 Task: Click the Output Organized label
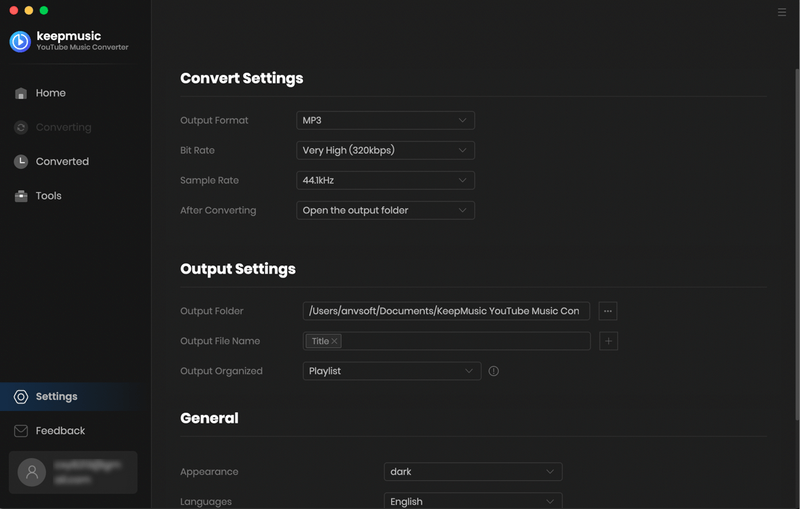(x=221, y=371)
